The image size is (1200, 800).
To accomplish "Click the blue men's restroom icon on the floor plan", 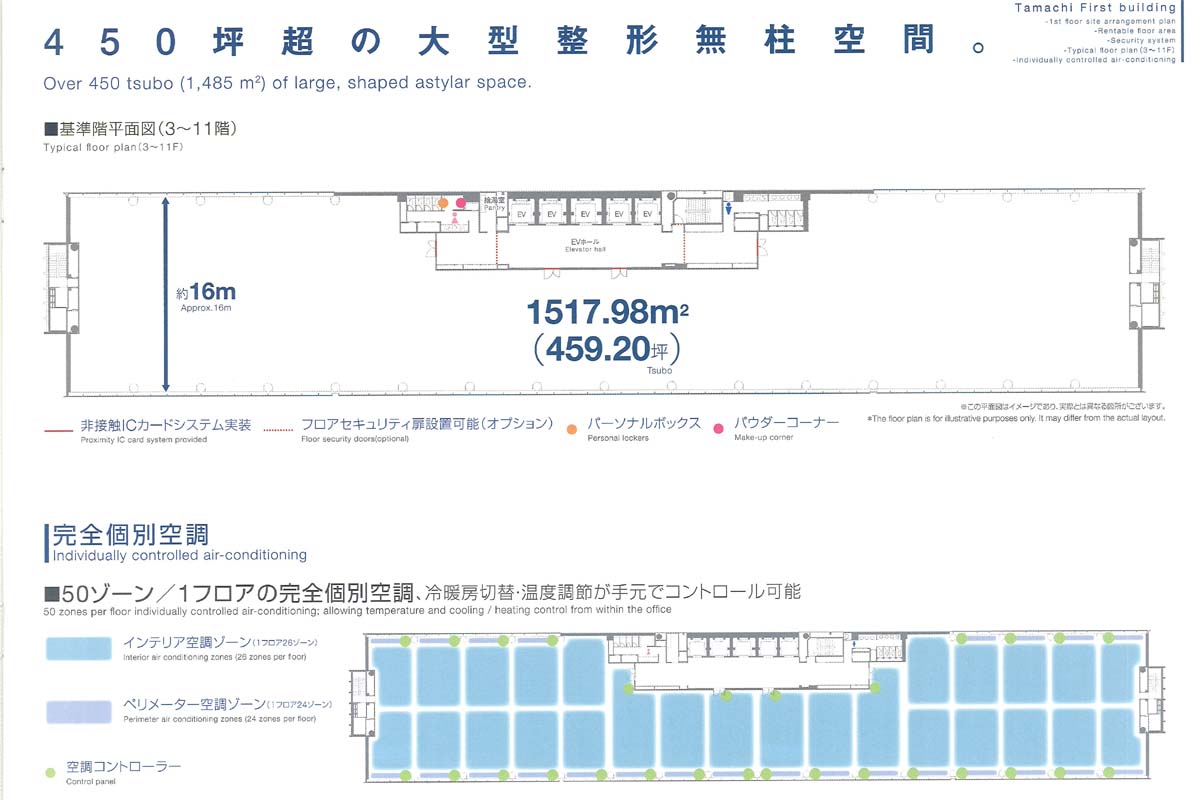I will coord(728,208).
